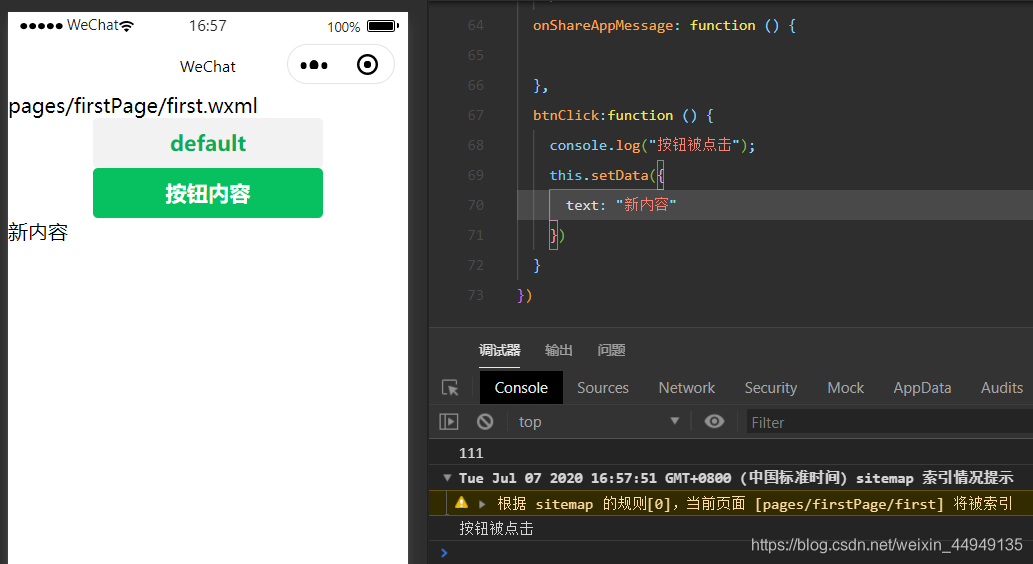The height and width of the screenshot is (564, 1033).
Task: Click line number 70 in editor gutter
Action: pos(475,205)
